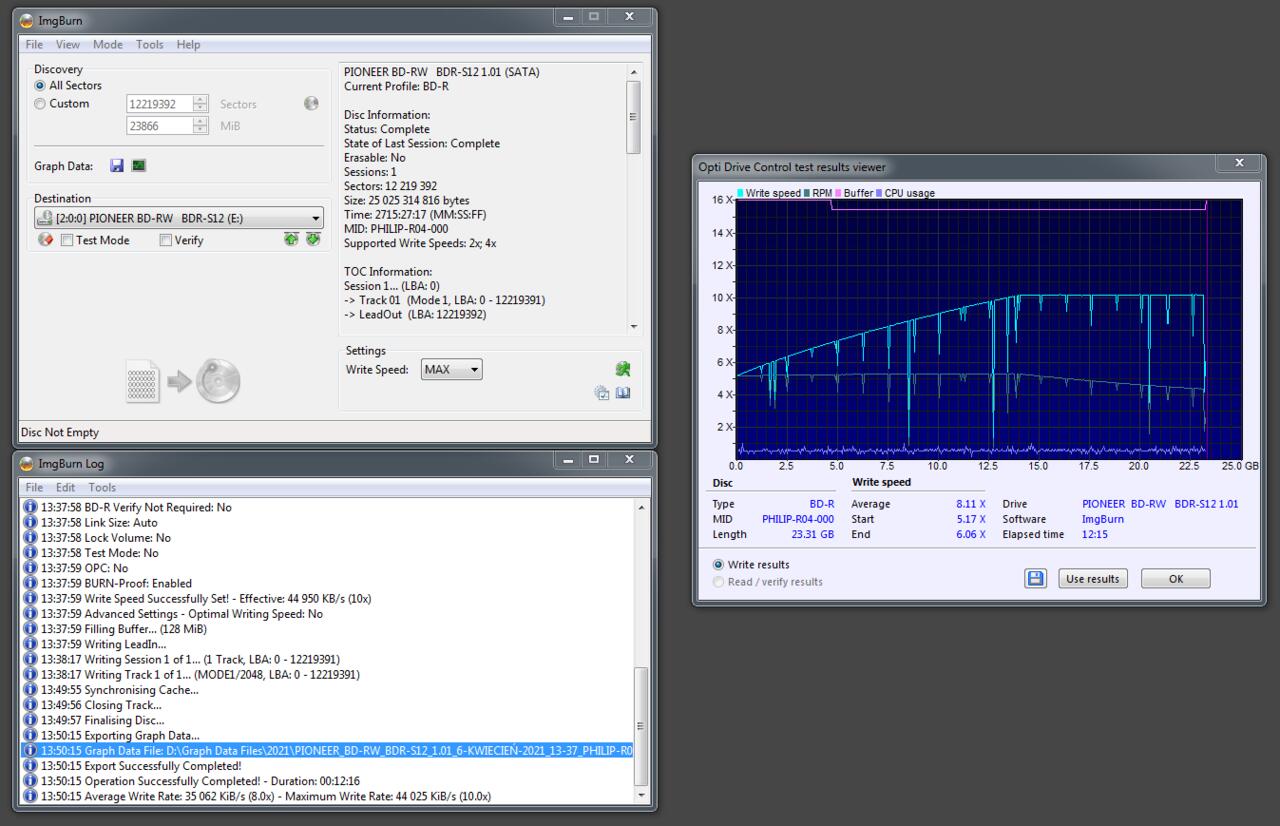Select the highlighted Graph Data File log line
The image size is (1280, 826).
coord(328,751)
